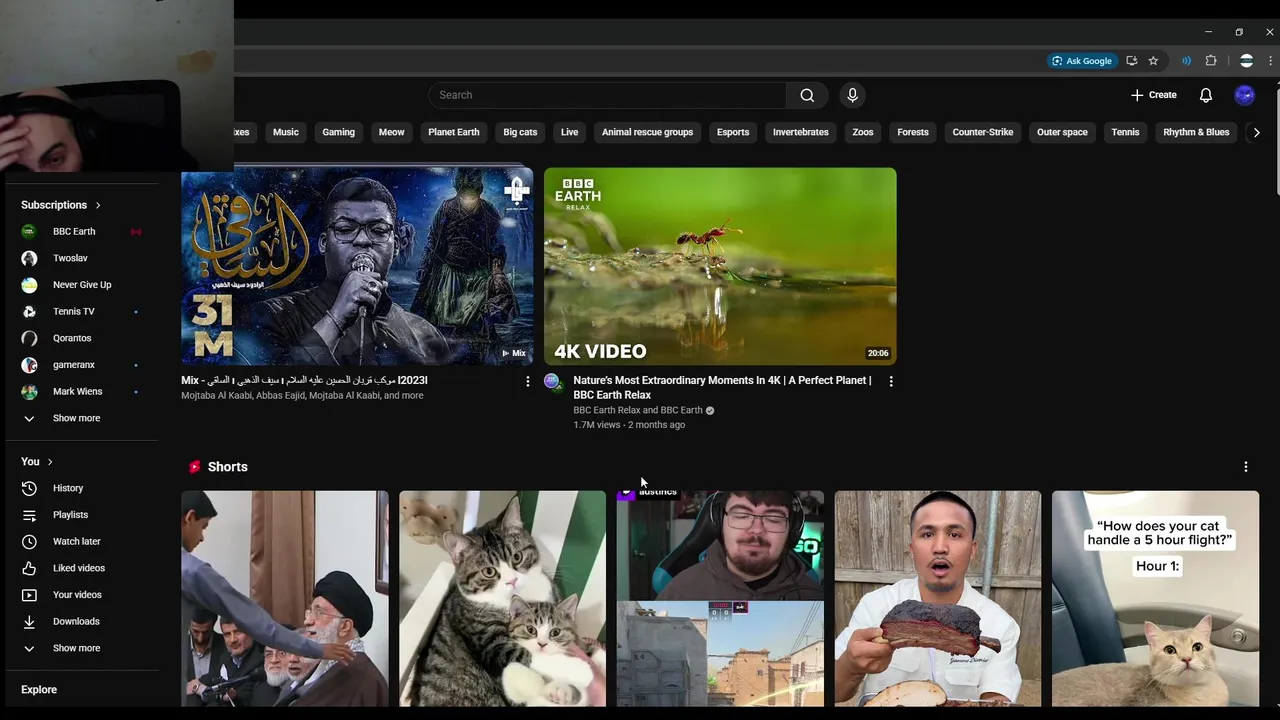Click Explore heading in sidebar
1280x720 pixels.
click(39, 690)
